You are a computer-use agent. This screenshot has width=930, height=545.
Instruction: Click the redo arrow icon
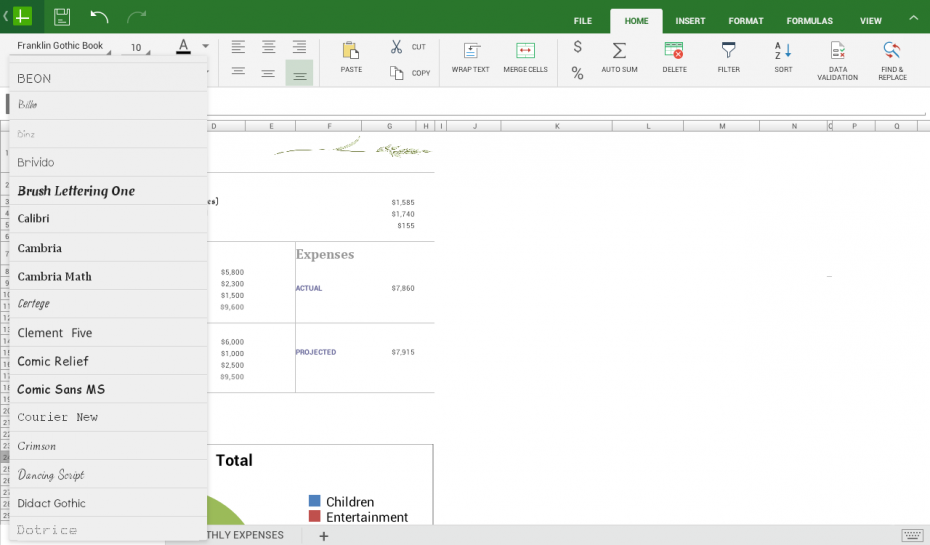coord(136,17)
